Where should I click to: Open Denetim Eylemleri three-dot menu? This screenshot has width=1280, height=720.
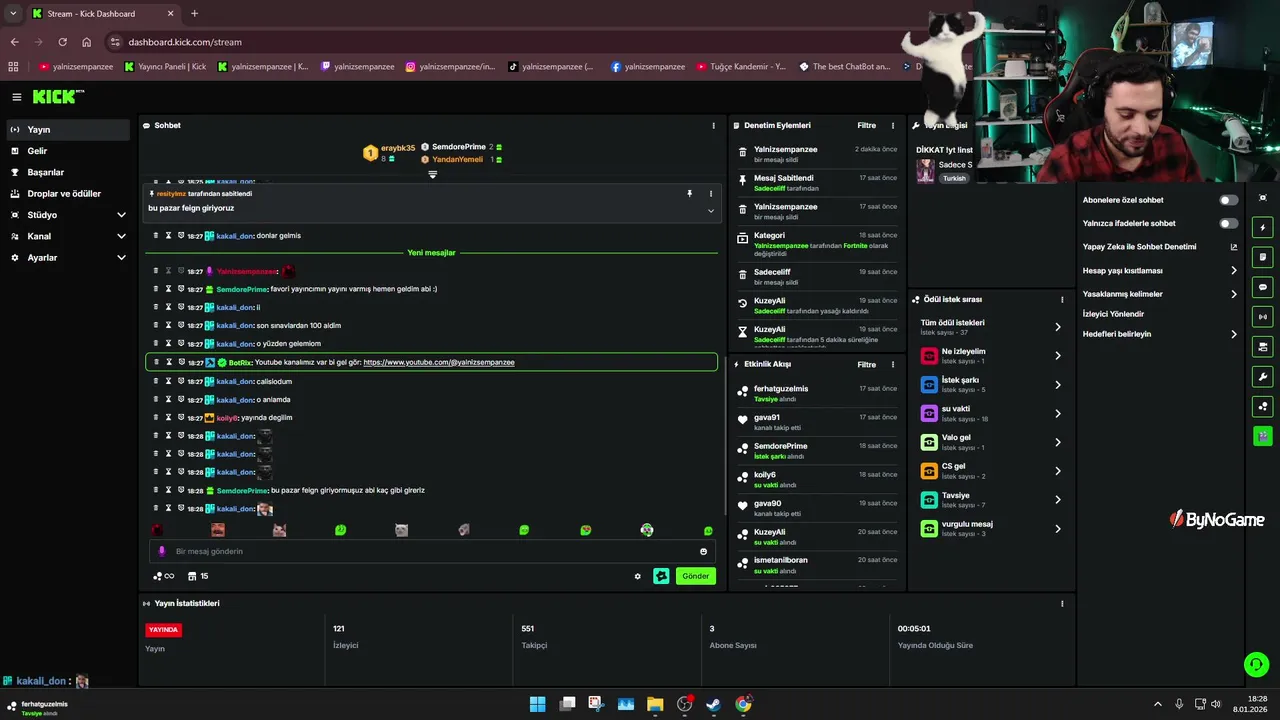coord(893,126)
